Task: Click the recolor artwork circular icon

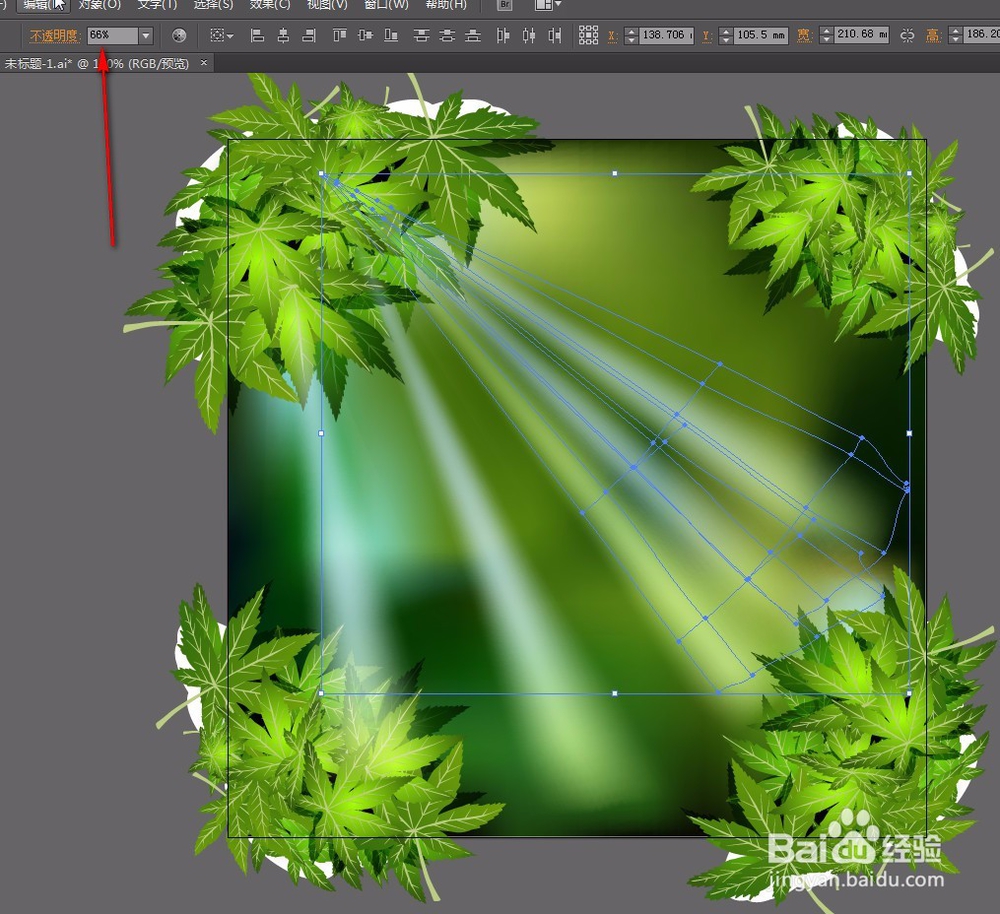Action: [179, 35]
